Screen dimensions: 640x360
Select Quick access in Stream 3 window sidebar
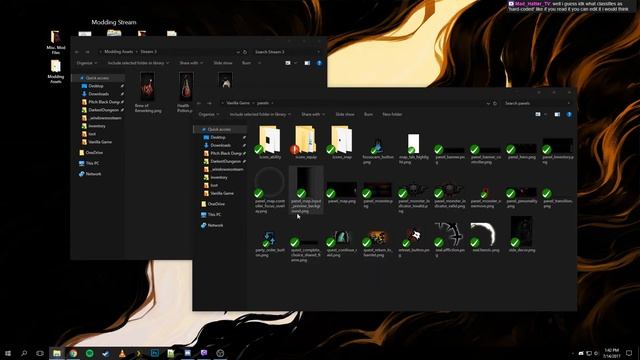[97, 78]
